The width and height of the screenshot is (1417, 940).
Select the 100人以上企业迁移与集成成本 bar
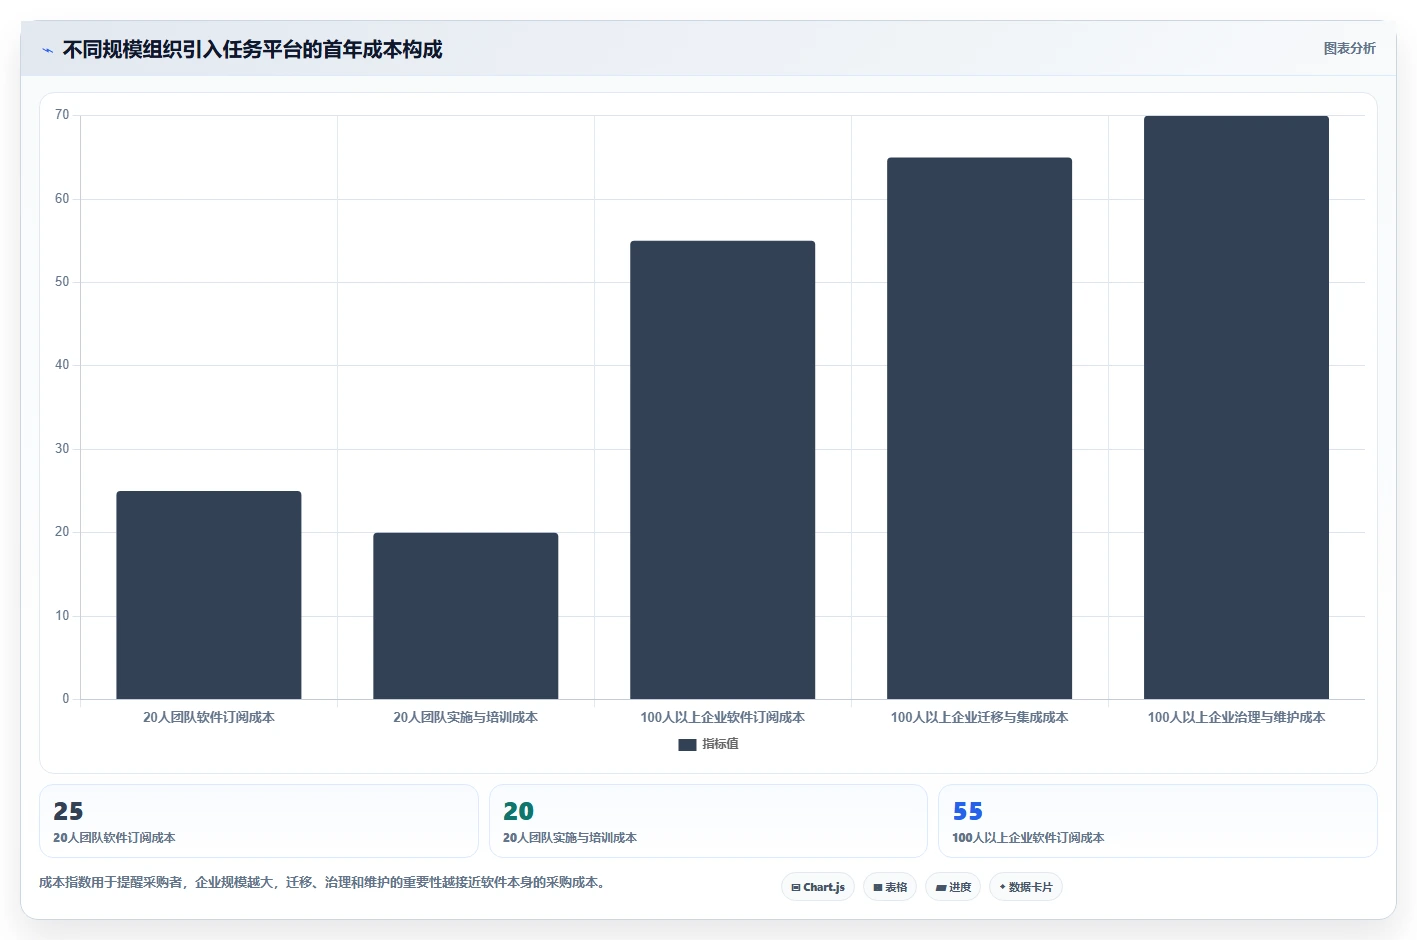[x=979, y=428]
